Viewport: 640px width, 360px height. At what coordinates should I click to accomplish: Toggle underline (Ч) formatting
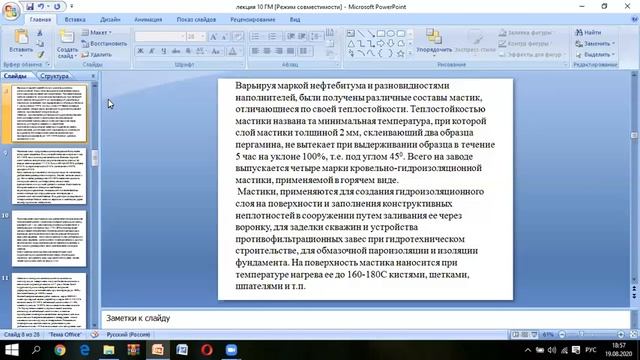click(x=164, y=51)
